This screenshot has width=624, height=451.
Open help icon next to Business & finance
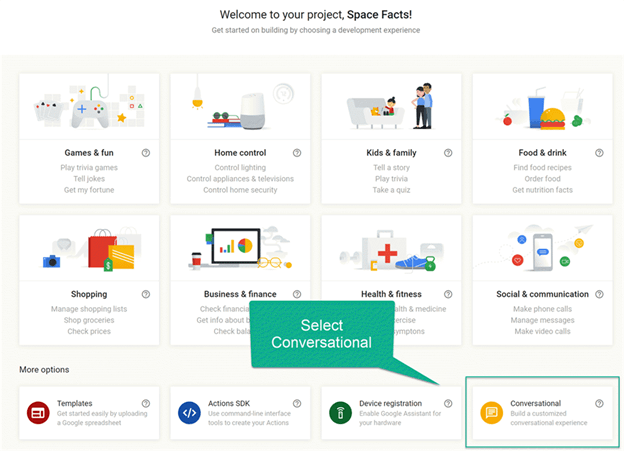(x=297, y=294)
